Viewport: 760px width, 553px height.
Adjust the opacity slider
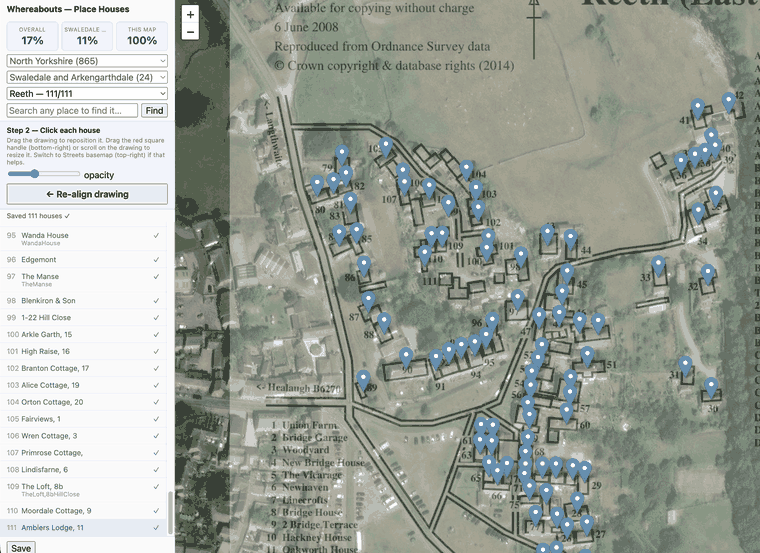(x=44, y=174)
